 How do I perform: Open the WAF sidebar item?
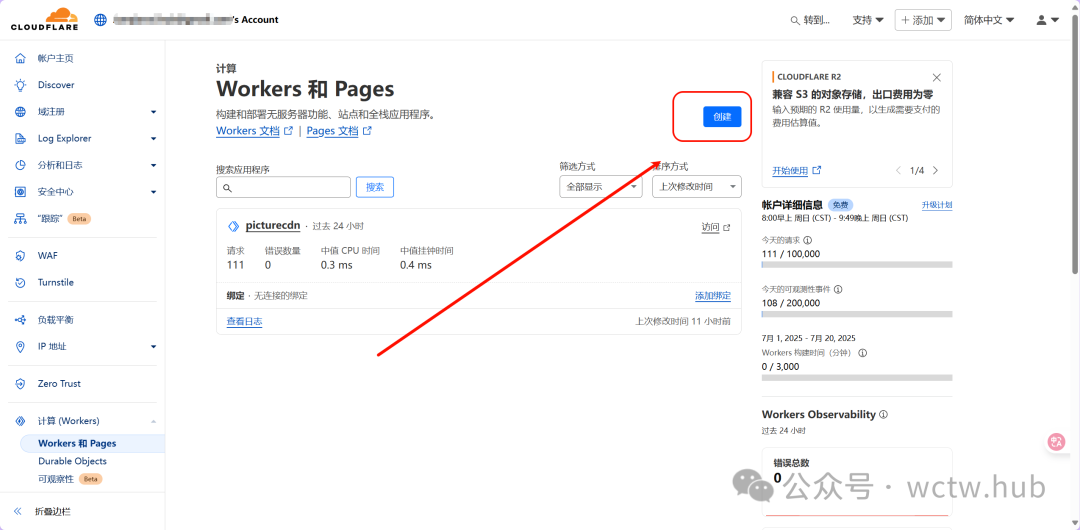[48, 256]
